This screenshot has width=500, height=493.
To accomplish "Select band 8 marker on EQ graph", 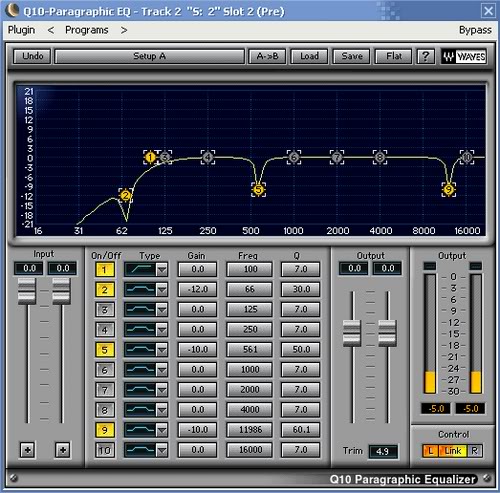I will pos(380,157).
